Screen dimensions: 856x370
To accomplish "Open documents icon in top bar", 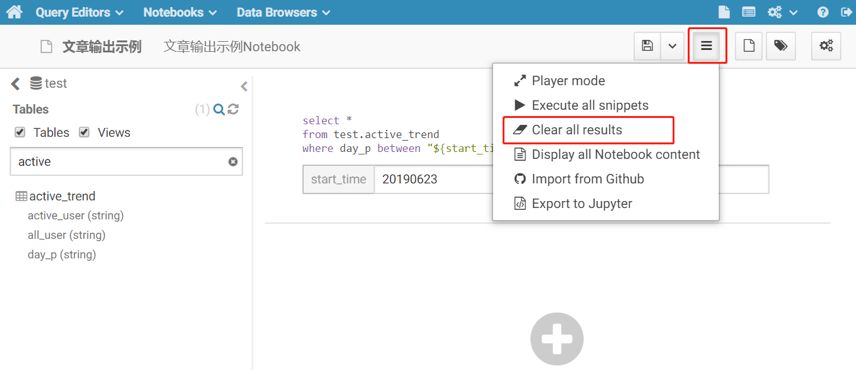I will coord(724,12).
